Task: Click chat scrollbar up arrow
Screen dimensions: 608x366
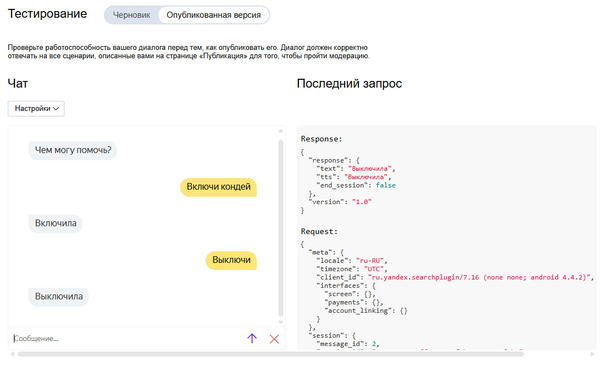Action: click(x=281, y=131)
